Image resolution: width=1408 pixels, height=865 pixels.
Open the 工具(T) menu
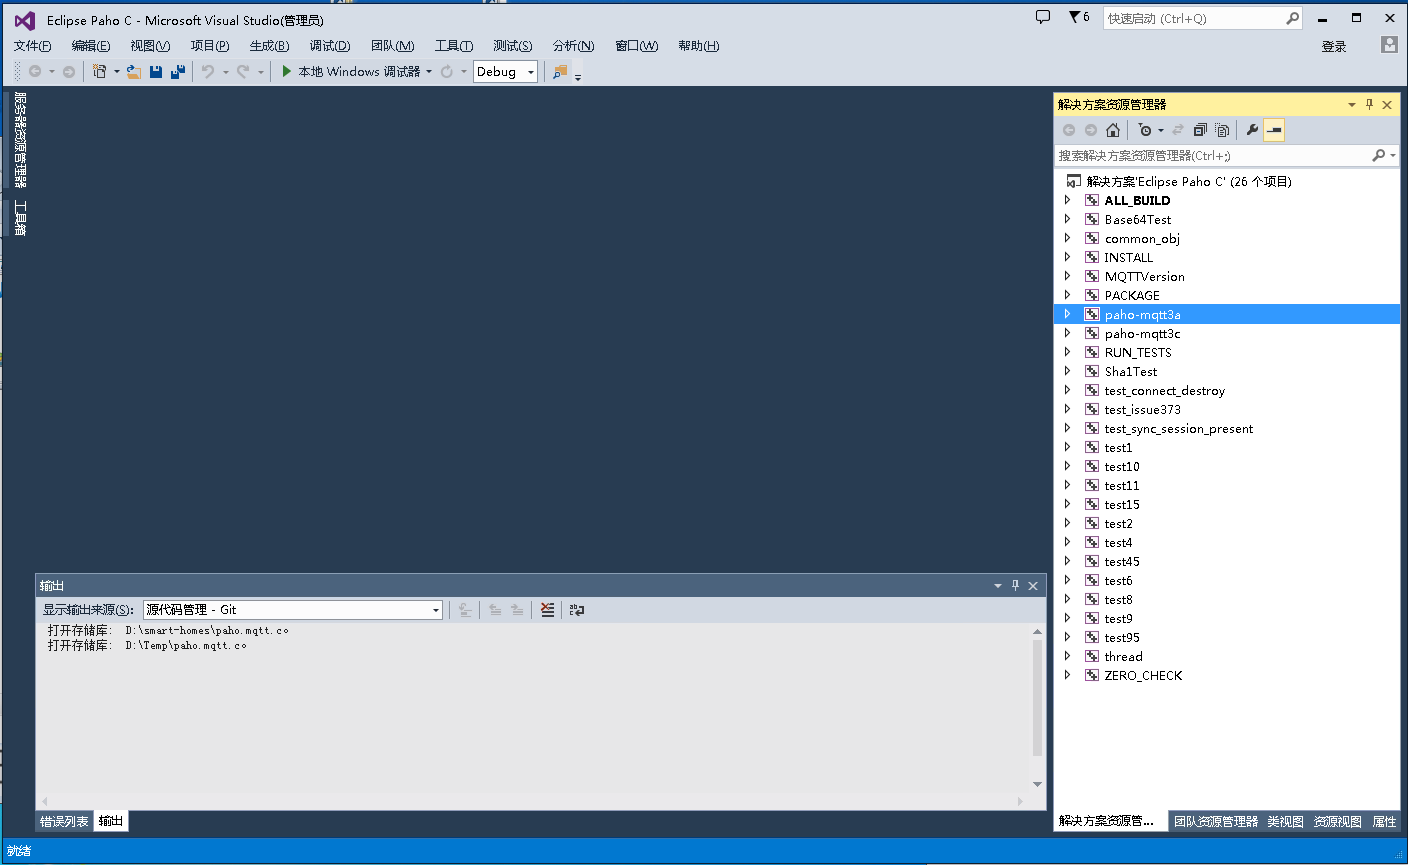pos(453,46)
